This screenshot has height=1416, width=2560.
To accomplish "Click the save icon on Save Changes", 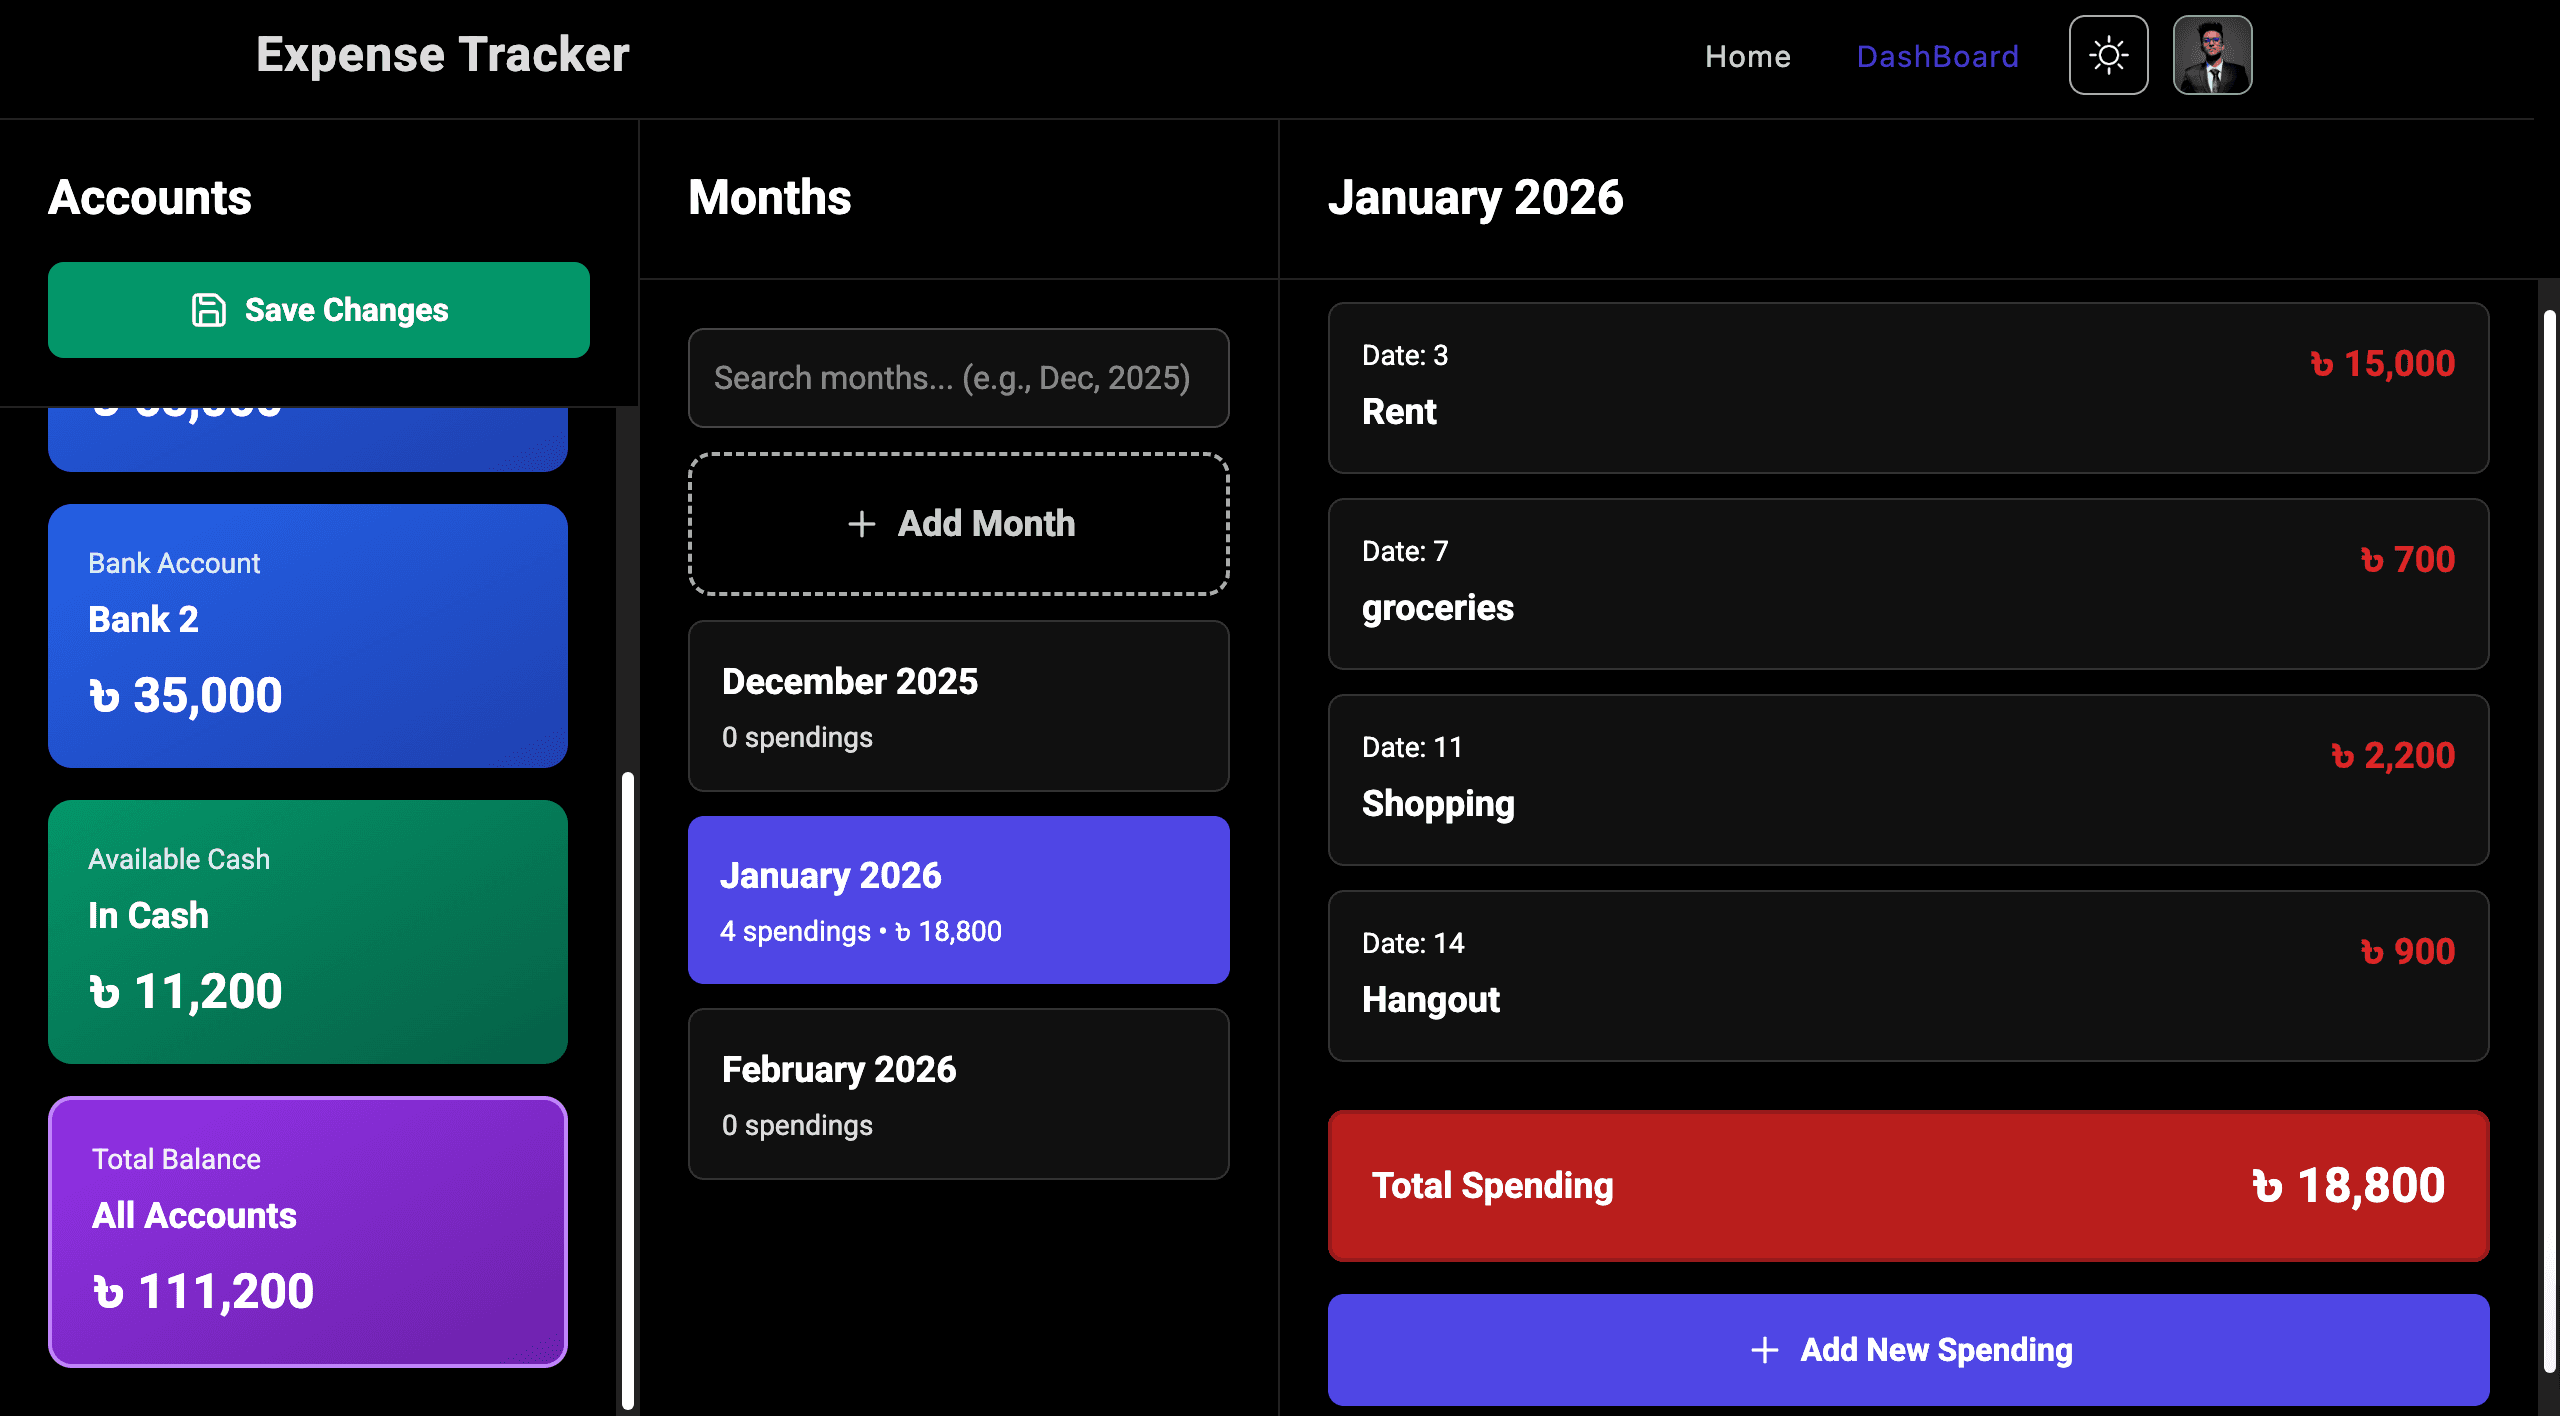I will pyautogui.click(x=207, y=310).
